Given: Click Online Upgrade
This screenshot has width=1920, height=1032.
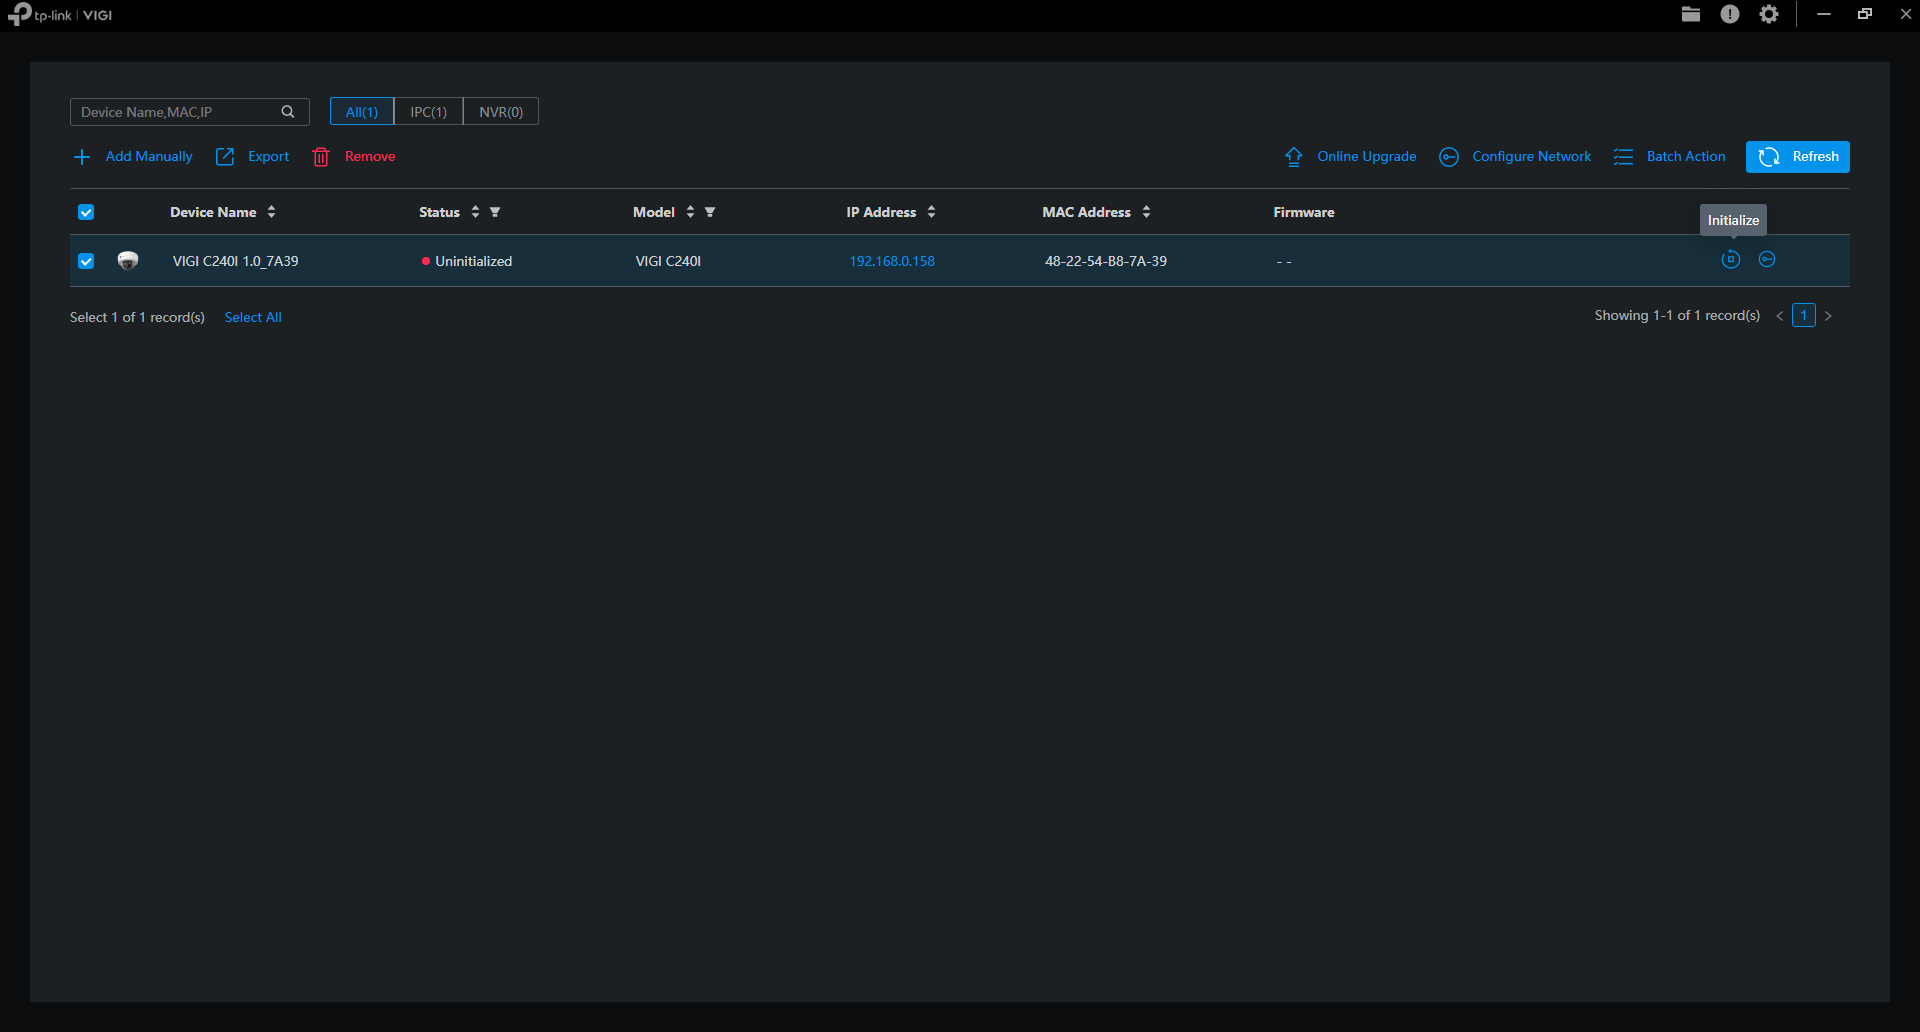Looking at the screenshot, I should tap(1350, 157).
